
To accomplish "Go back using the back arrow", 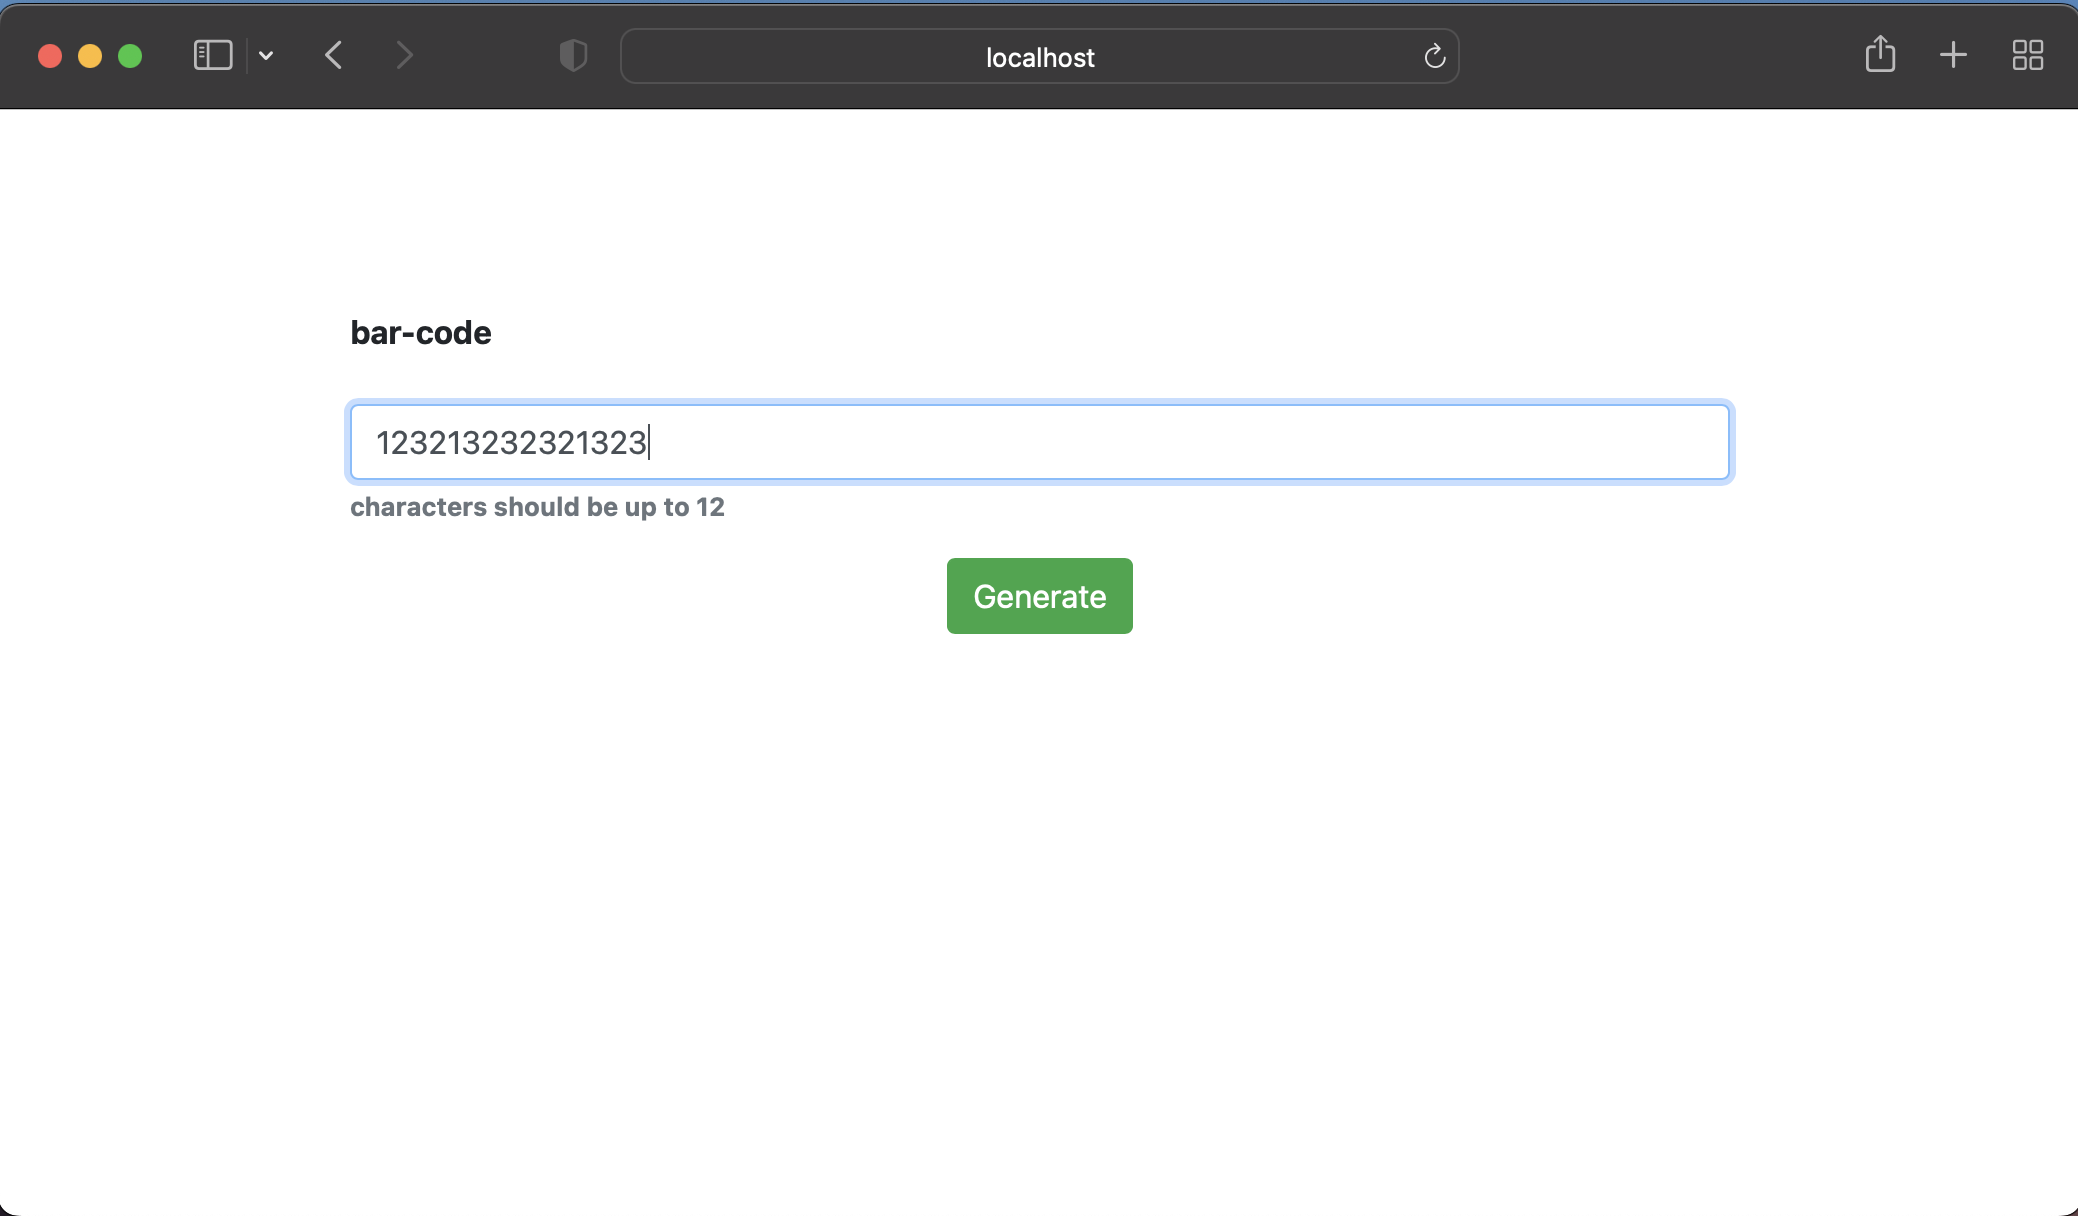I will [x=333, y=55].
